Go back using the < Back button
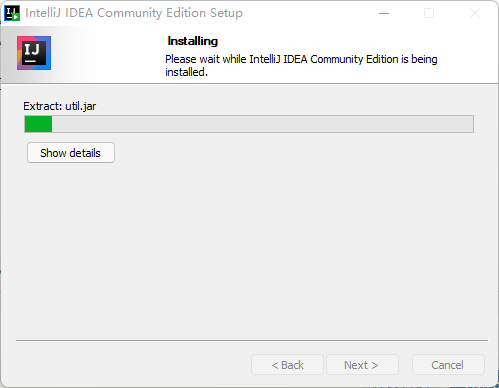 pyautogui.click(x=287, y=365)
